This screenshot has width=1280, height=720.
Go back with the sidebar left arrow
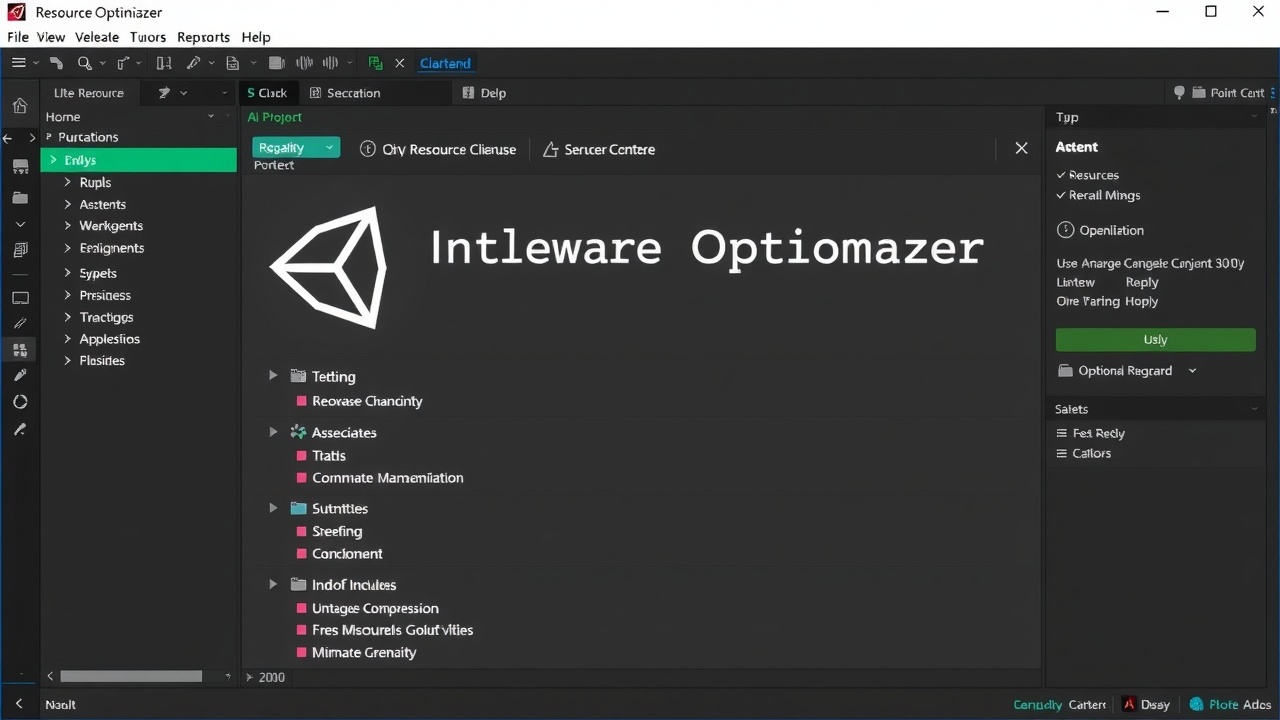(8, 138)
